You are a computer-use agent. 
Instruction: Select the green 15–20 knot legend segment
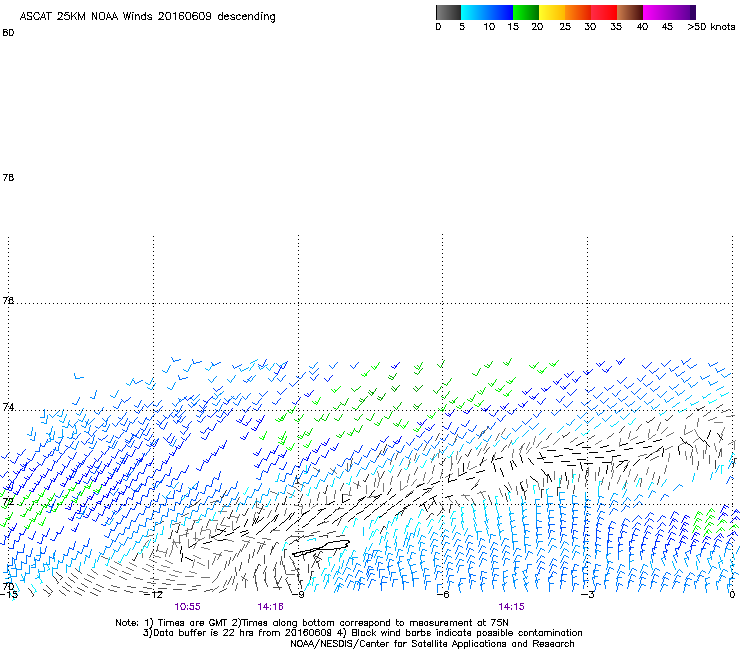coord(526,12)
